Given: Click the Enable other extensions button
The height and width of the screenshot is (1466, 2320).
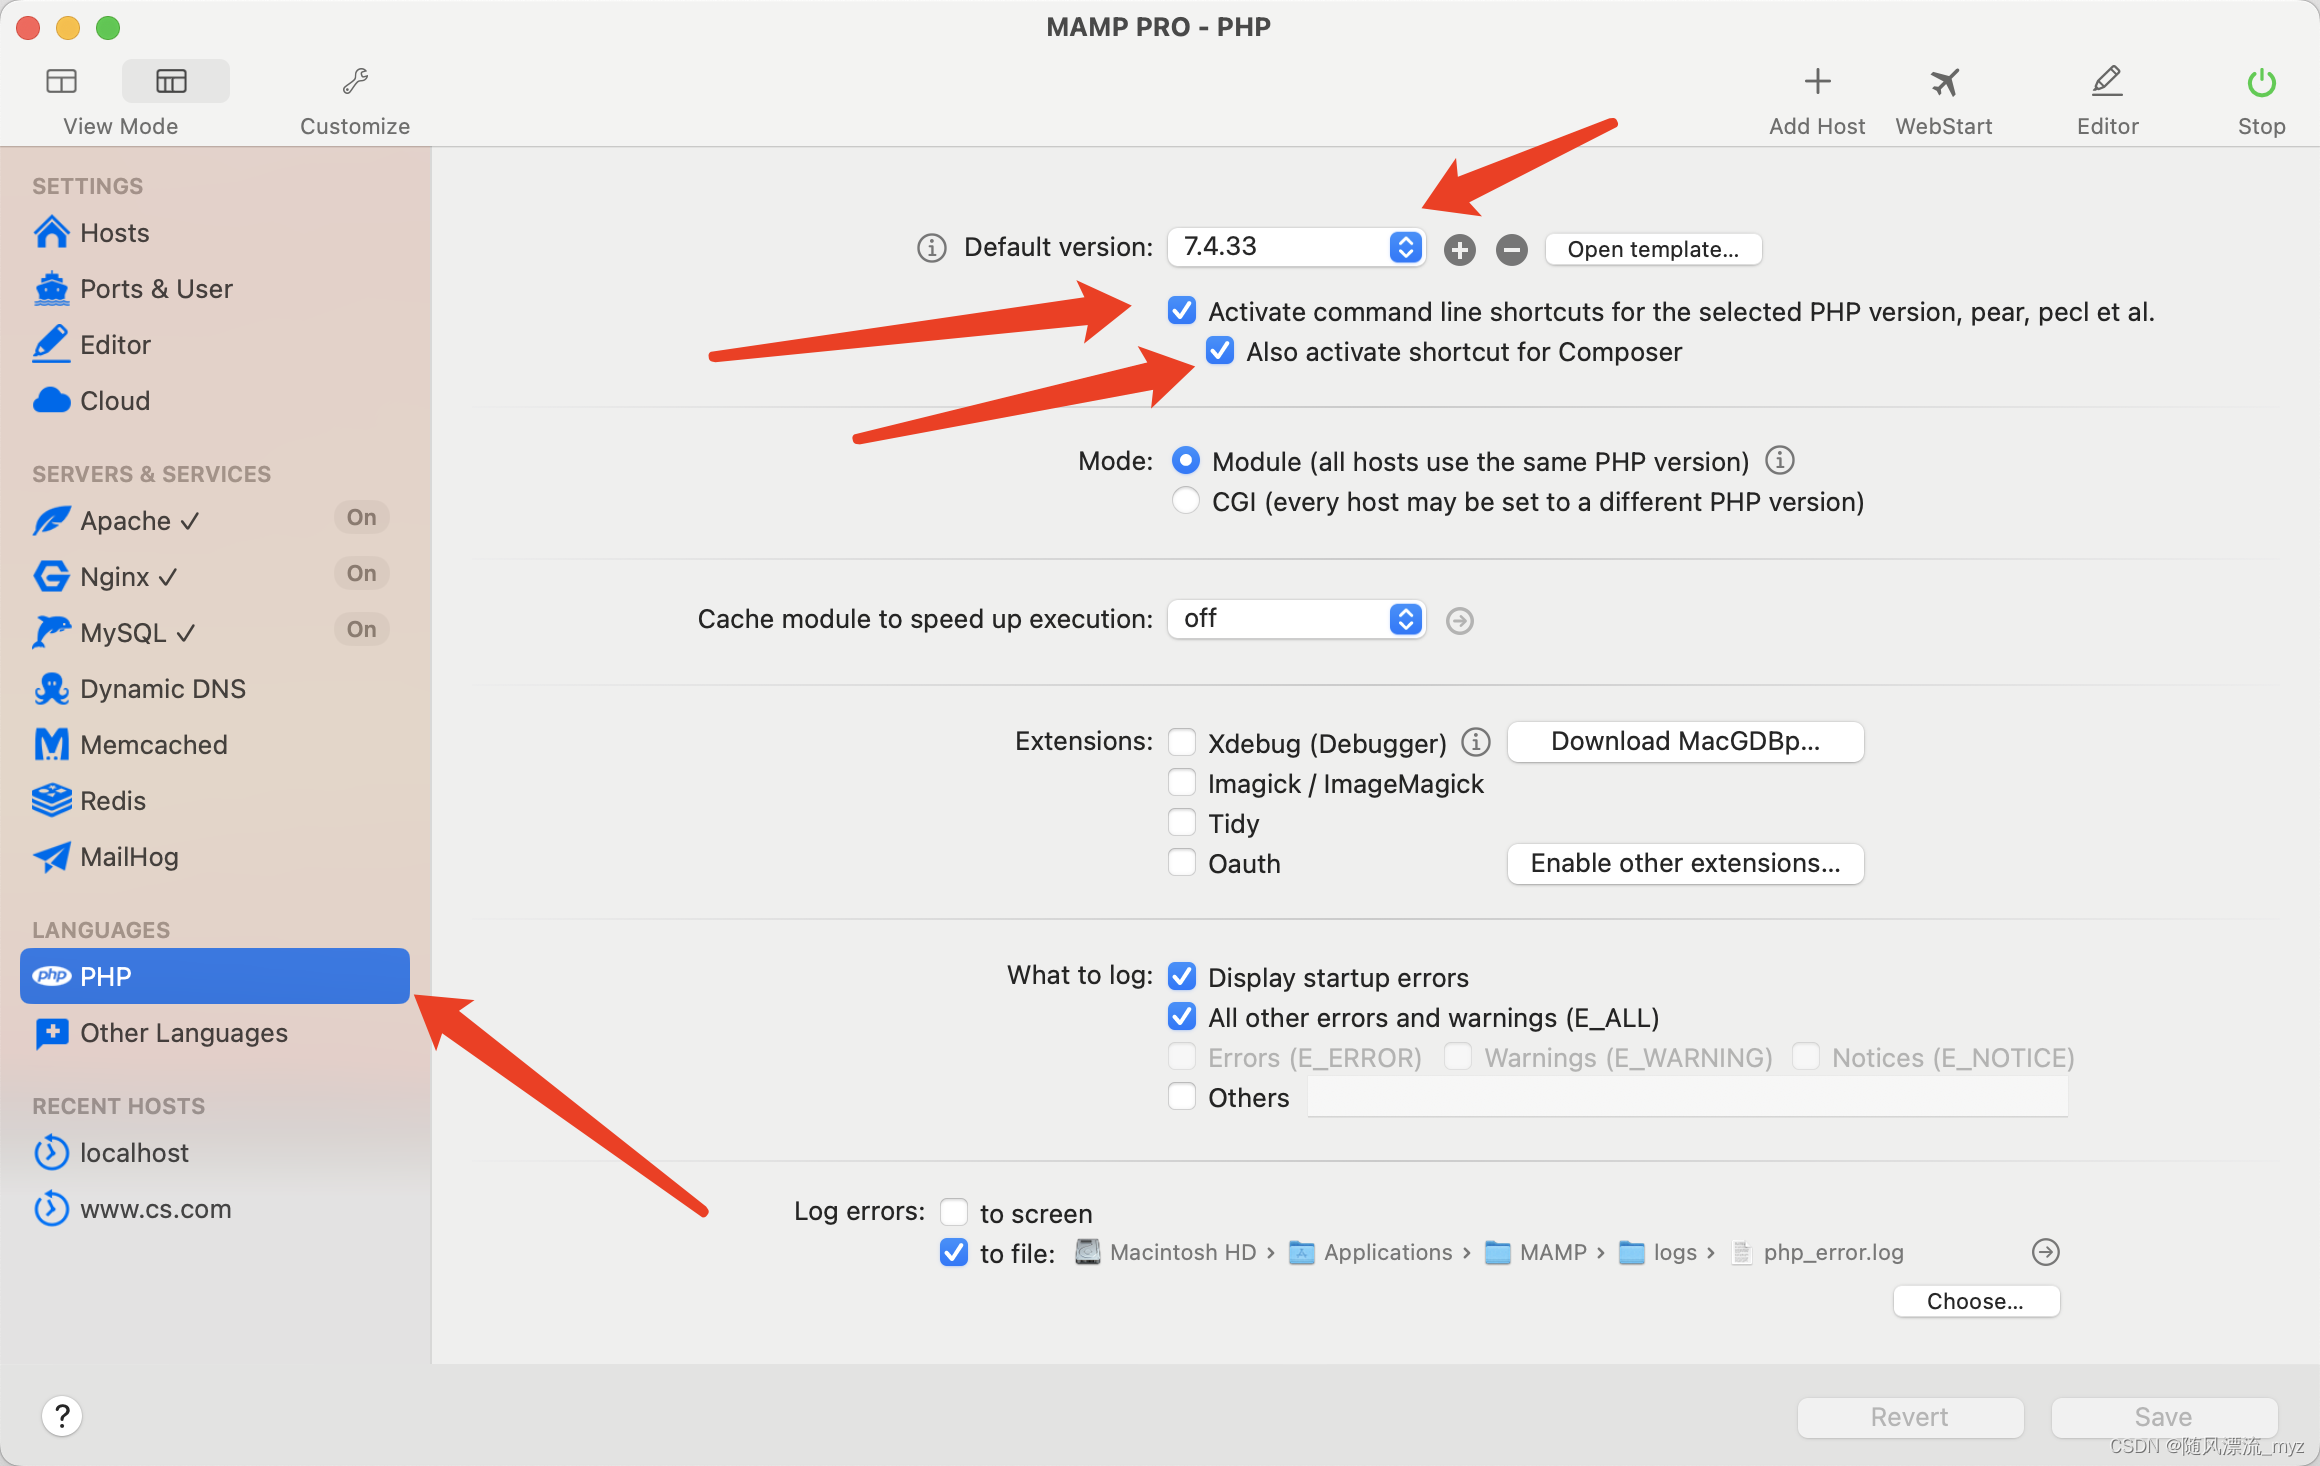Looking at the screenshot, I should (x=1685, y=864).
